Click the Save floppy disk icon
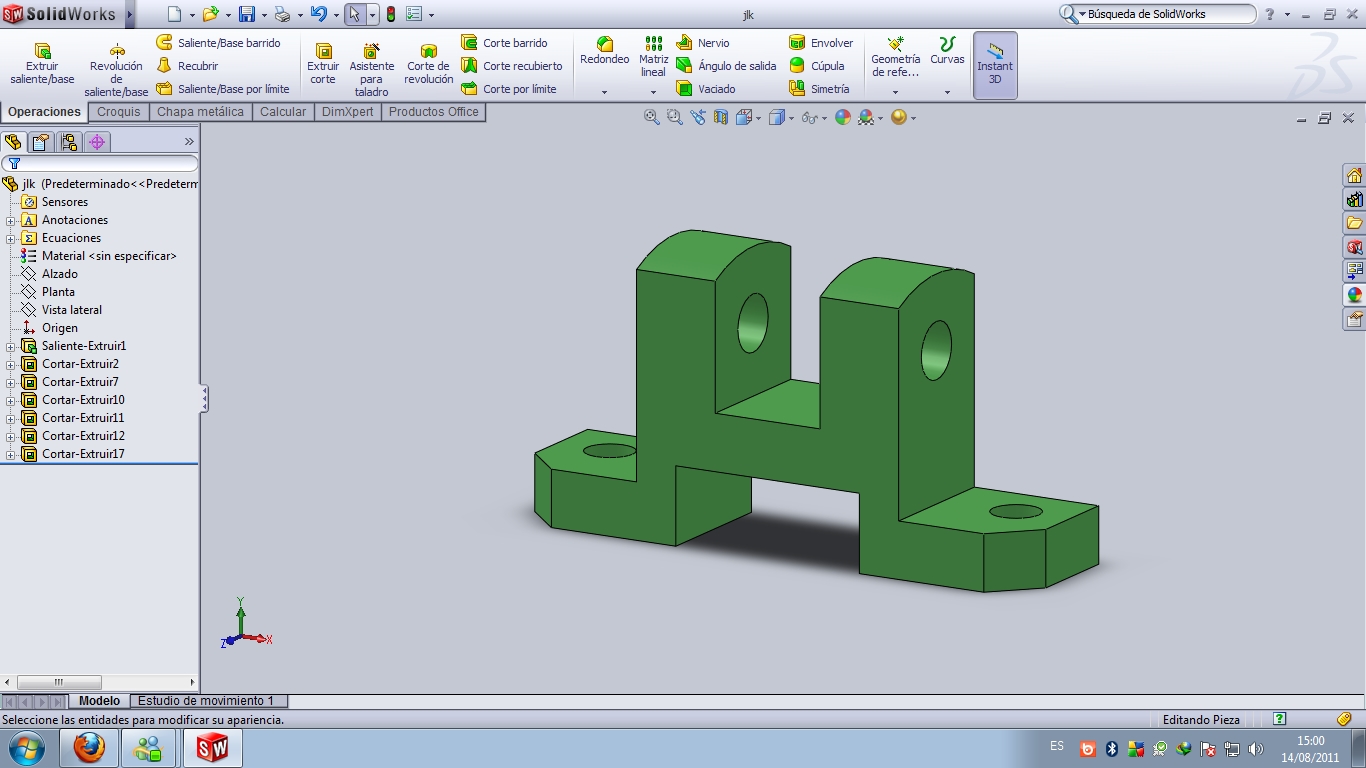 pos(247,14)
